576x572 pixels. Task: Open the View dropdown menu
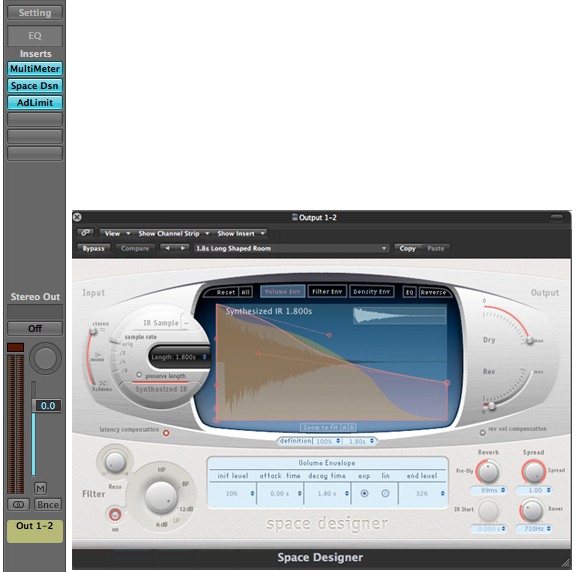[x=117, y=233]
